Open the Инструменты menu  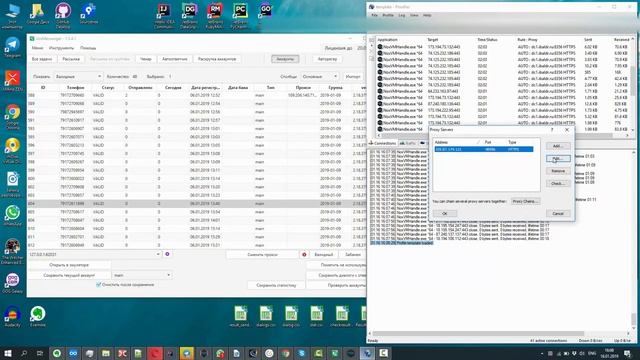pos(61,48)
